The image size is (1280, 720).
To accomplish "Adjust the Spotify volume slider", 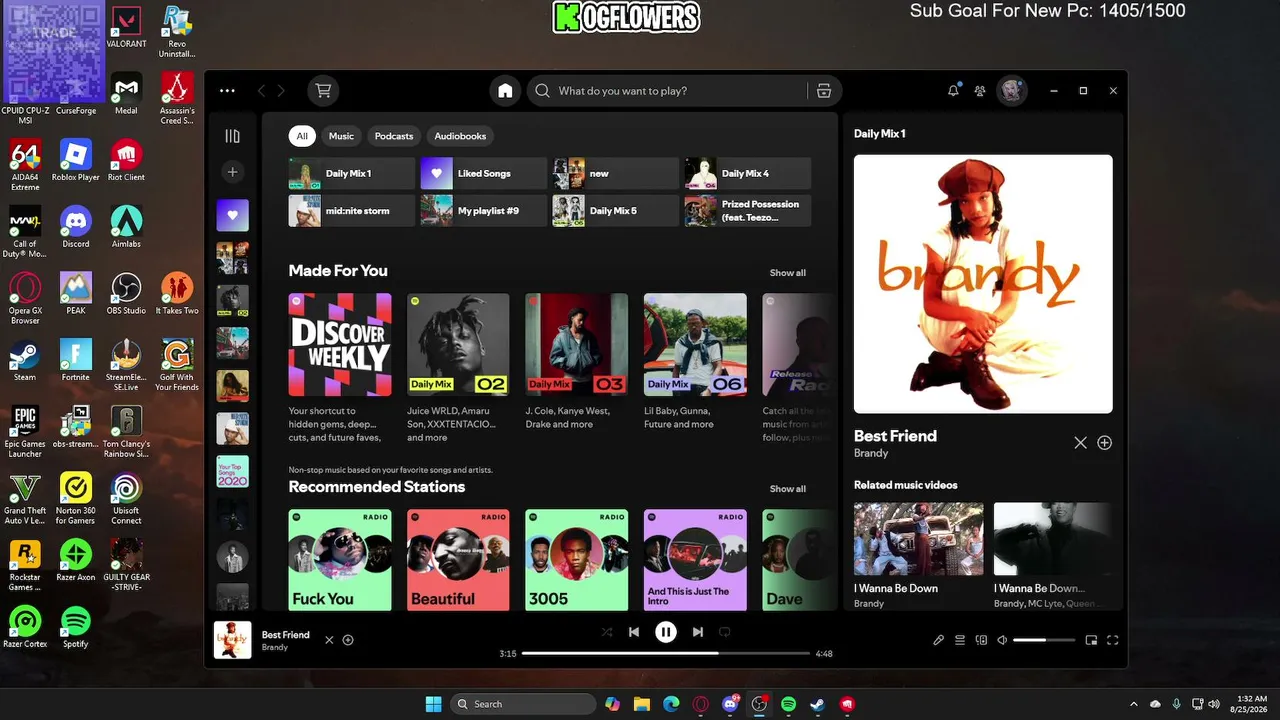I will point(1044,640).
